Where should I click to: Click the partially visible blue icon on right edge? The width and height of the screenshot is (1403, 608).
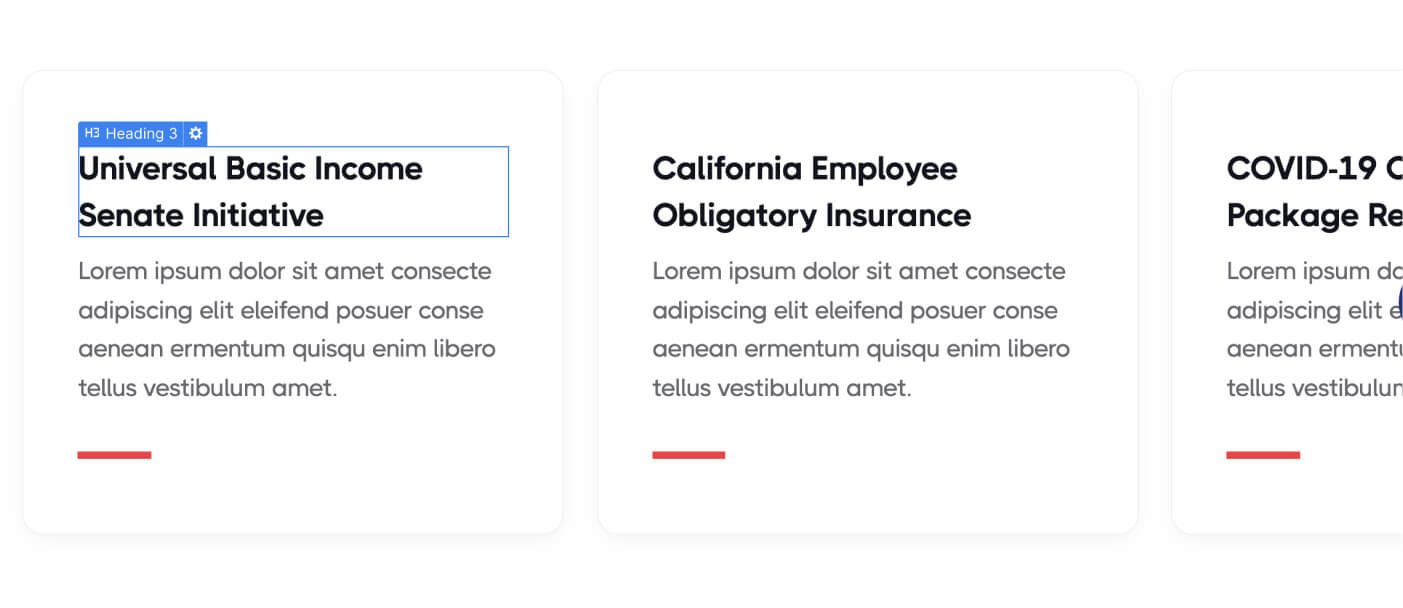(1398, 300)
